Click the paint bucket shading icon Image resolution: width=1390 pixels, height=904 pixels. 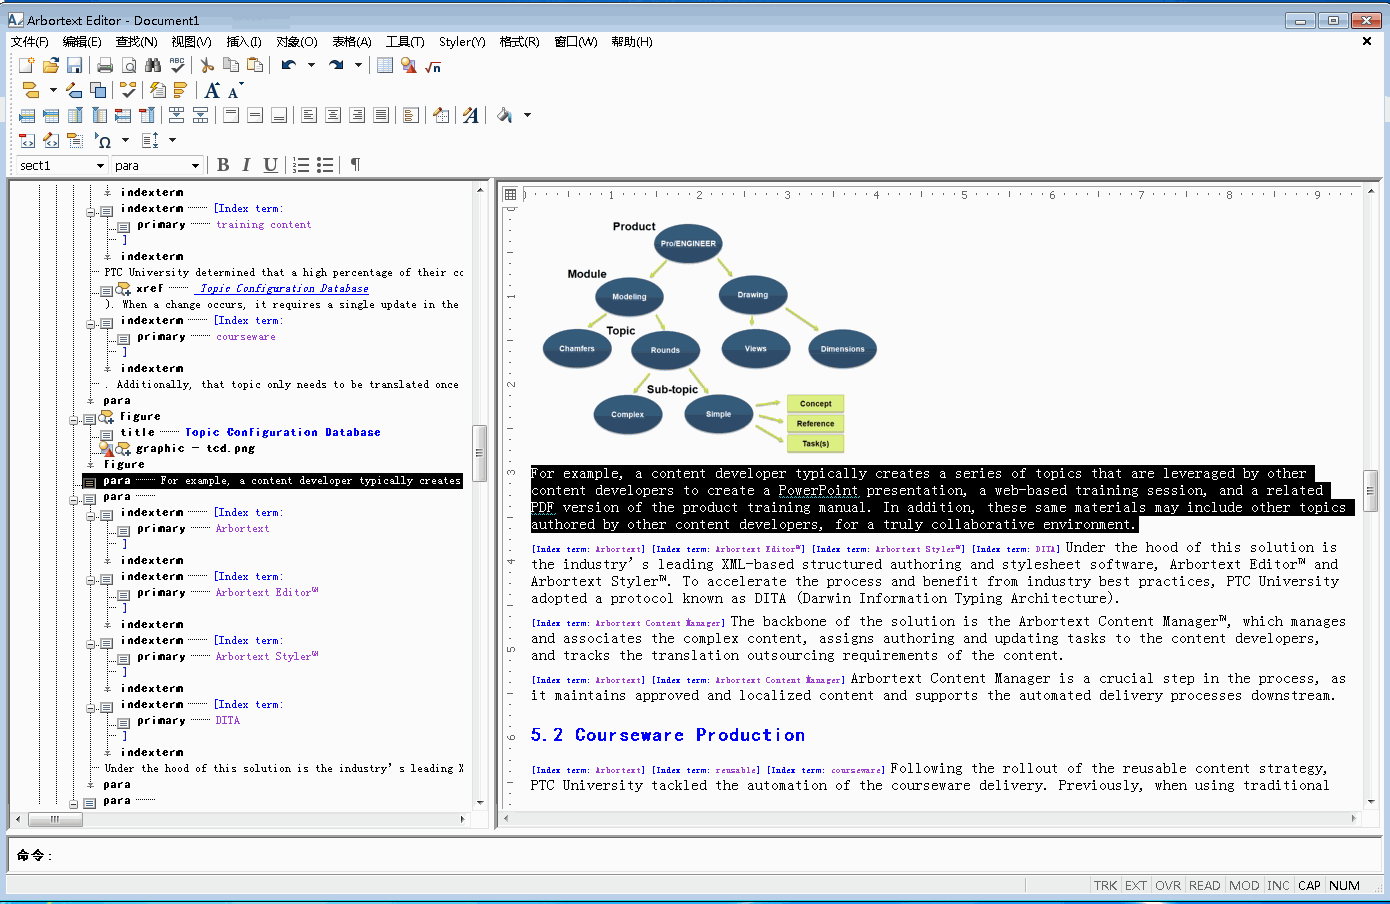coord(505,115)
